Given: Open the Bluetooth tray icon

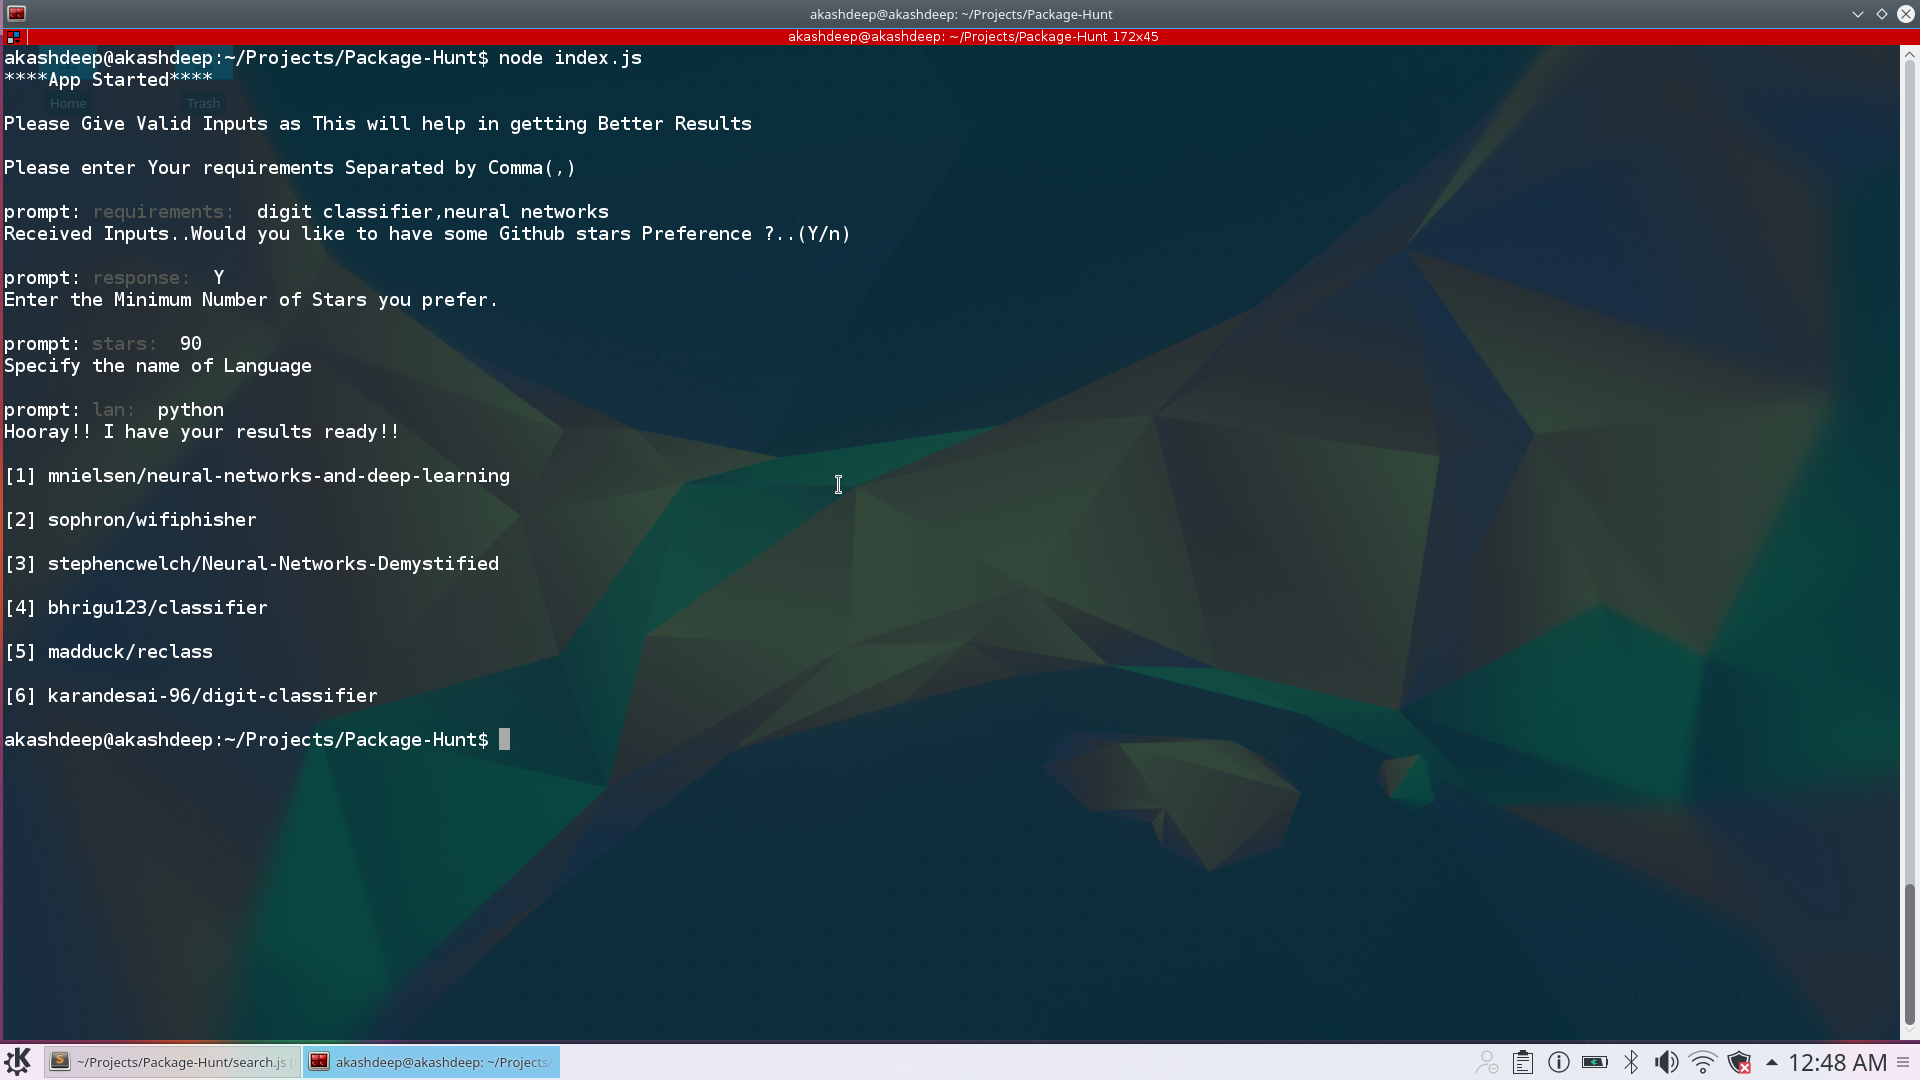Looking at the screenshot, I should [1631, 1062].
